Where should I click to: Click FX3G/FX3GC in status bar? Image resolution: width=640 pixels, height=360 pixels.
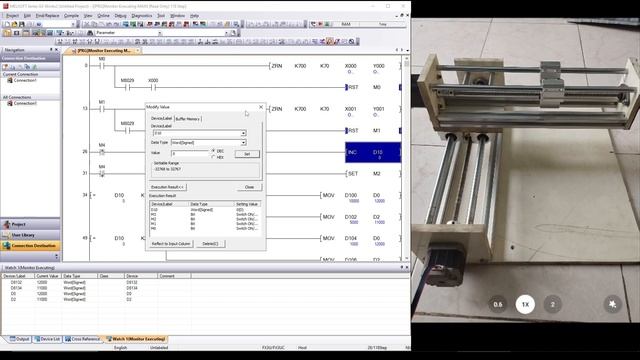pos(273,348)
